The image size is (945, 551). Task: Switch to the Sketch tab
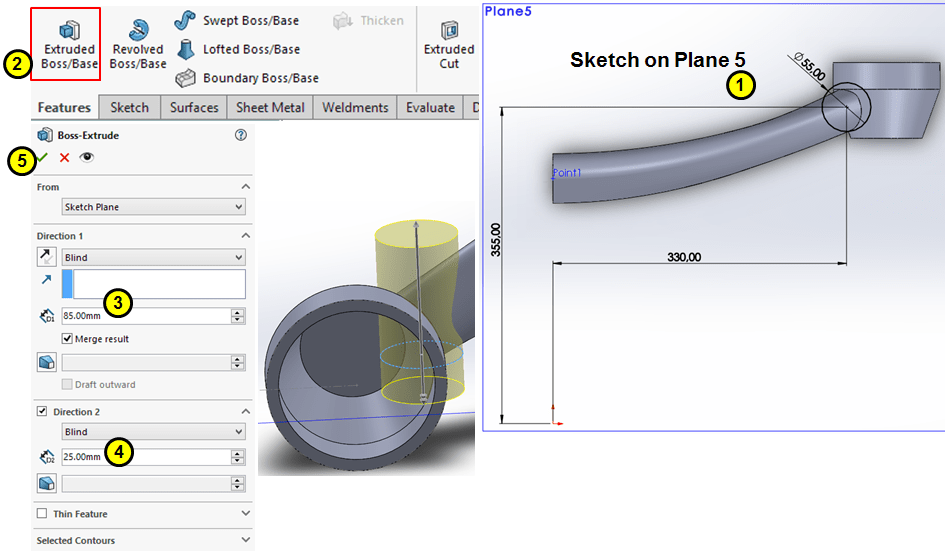(129, 108)
